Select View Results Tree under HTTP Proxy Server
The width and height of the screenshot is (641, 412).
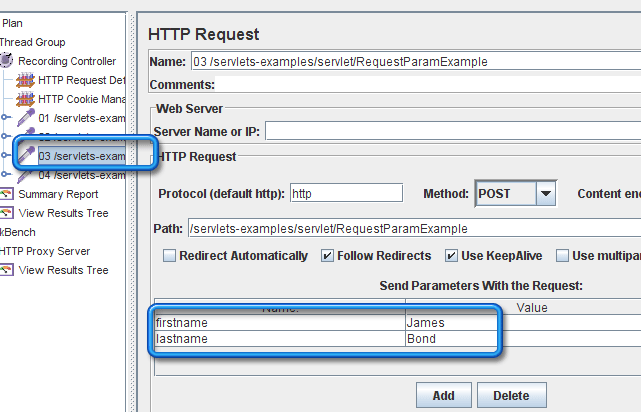click(63, 270)
